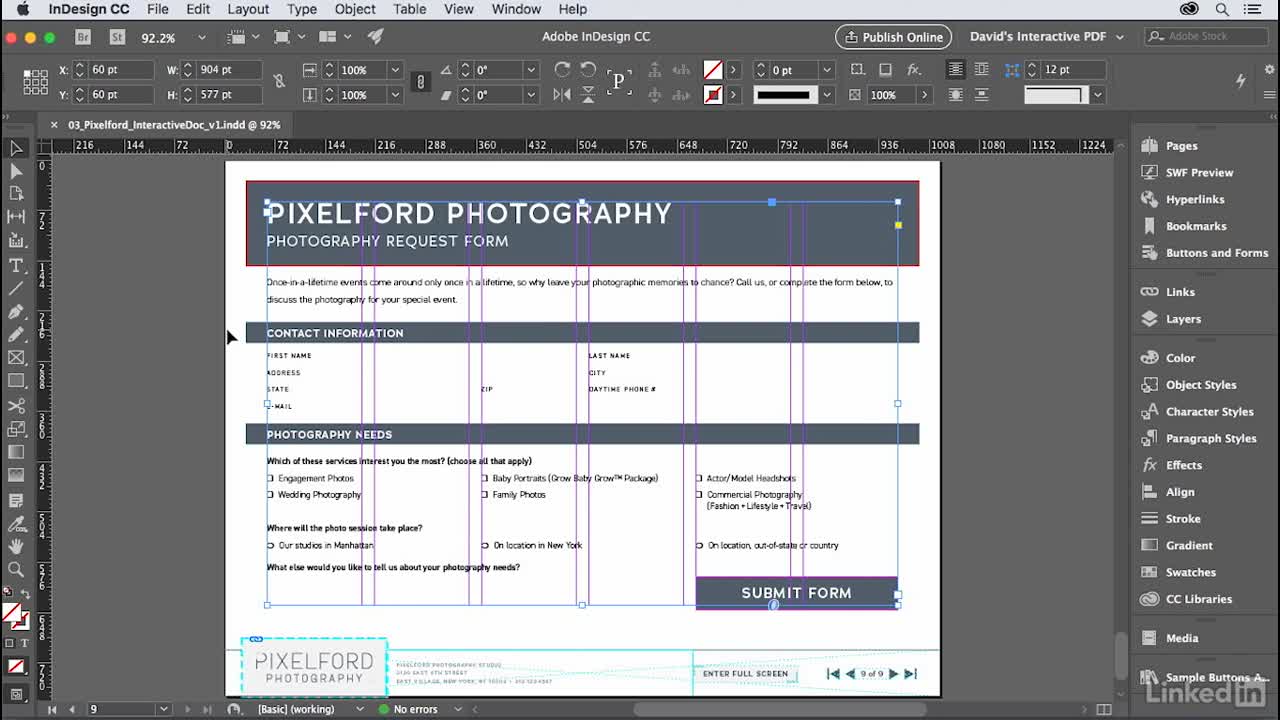
Task: Open the scale X percentage dropdown
Action: pos(395,70)
